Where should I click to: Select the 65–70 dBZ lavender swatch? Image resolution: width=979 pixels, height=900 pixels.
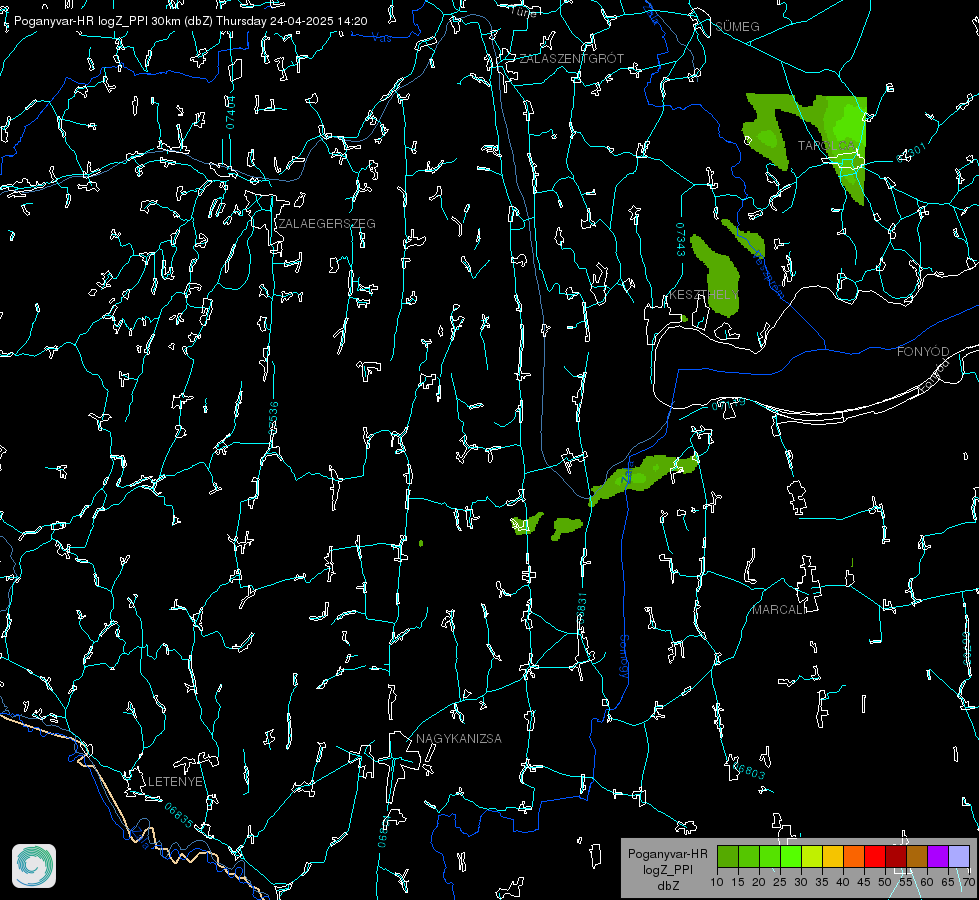[x=959, y=856]
